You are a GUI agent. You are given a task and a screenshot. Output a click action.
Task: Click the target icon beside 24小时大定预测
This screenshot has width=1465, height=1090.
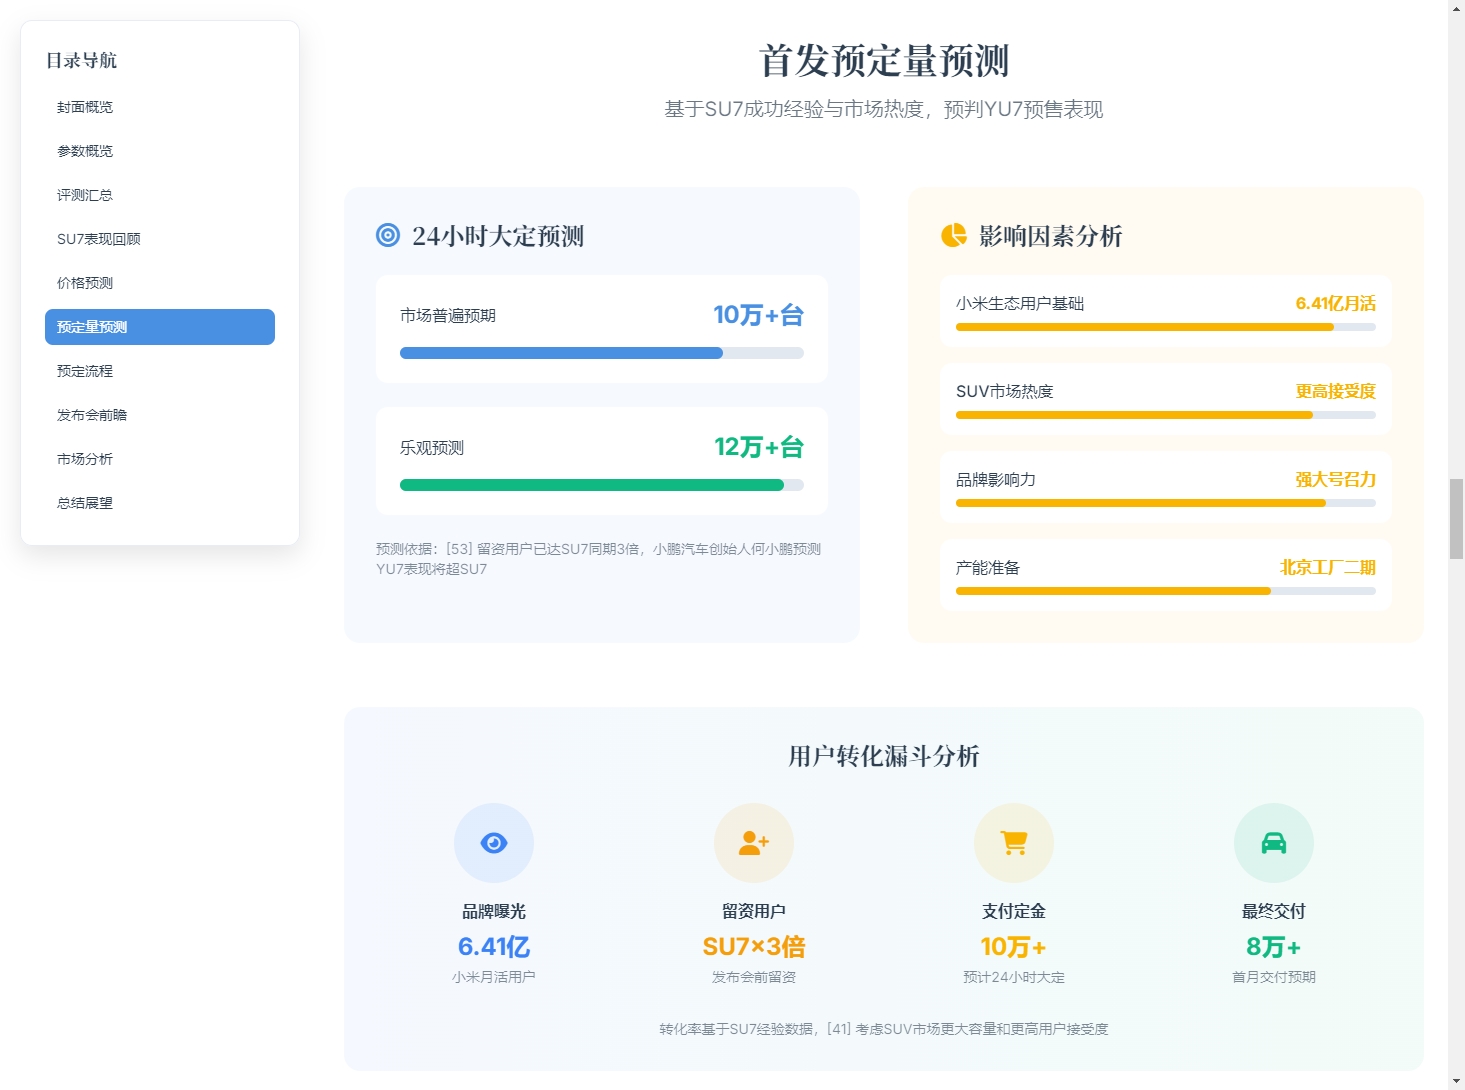coord(388,235)
